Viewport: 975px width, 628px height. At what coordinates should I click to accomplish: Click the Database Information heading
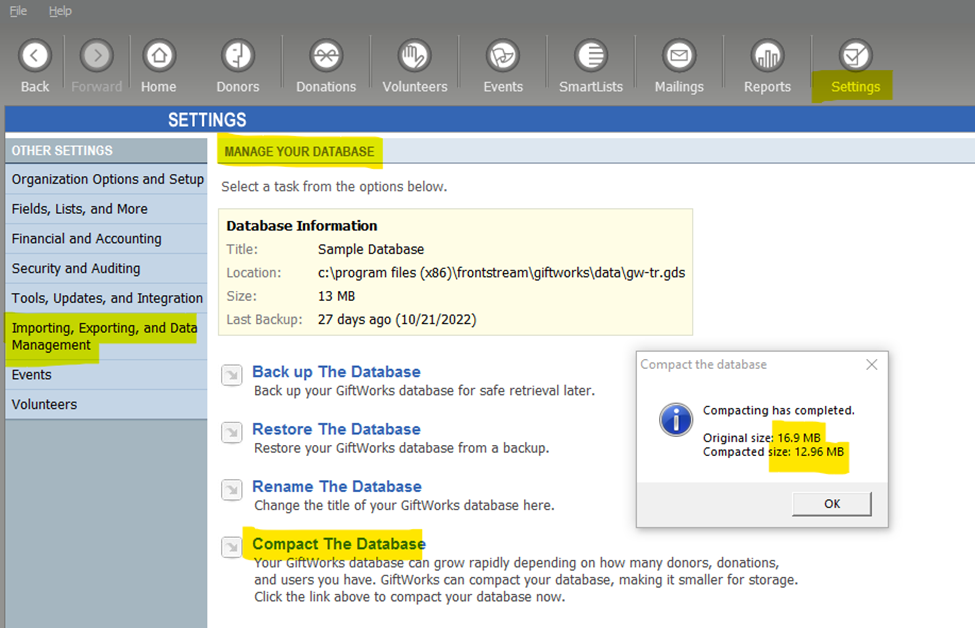[x=302, y=226]
